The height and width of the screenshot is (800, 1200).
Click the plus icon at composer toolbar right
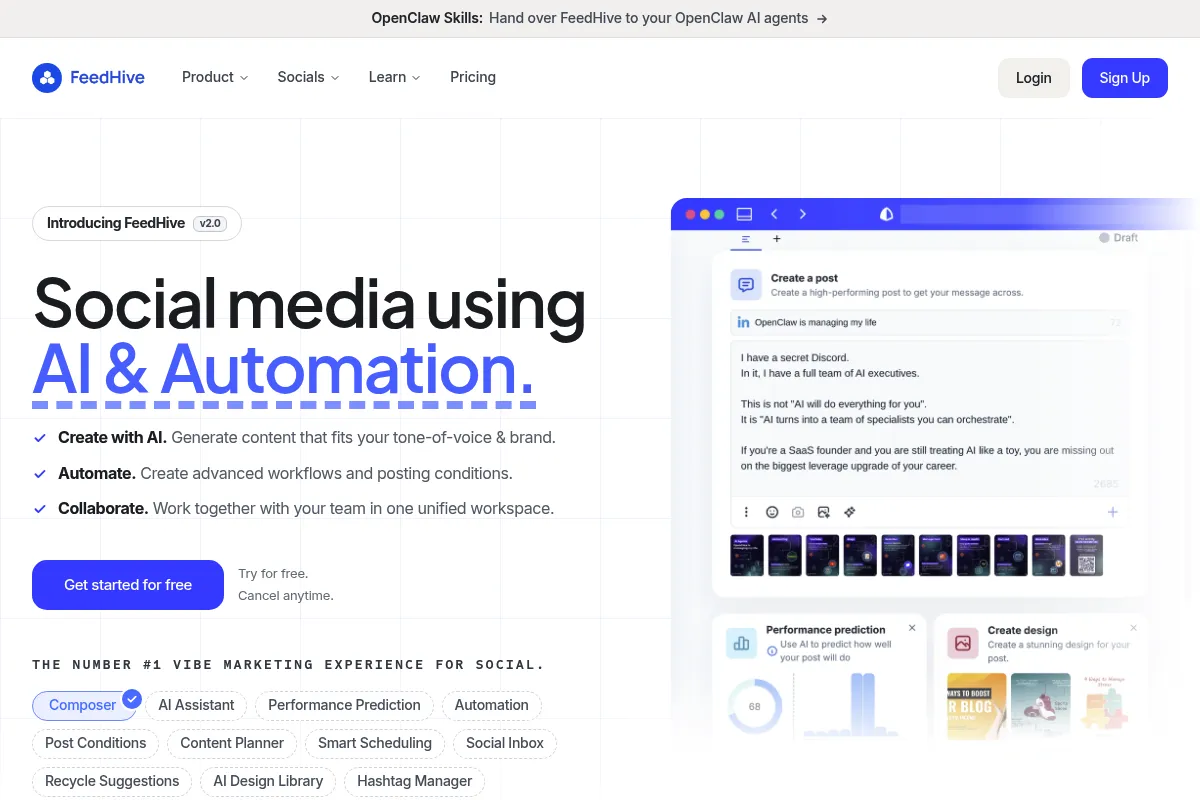click(x=1112, y=512)
